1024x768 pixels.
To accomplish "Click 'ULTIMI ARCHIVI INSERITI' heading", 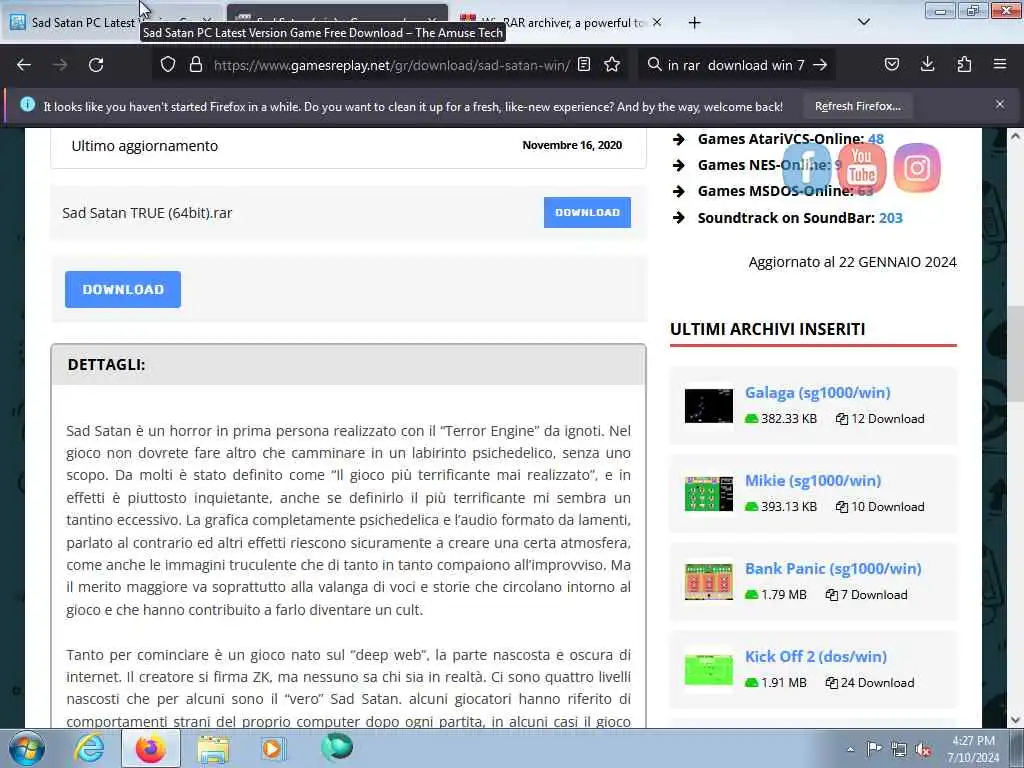I will (767, 329).
